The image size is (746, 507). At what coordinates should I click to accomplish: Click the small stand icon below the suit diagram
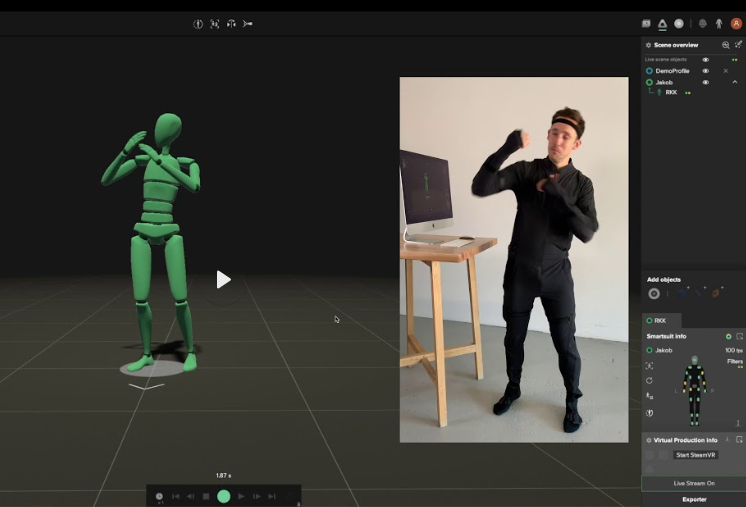(x=738, y=422)
